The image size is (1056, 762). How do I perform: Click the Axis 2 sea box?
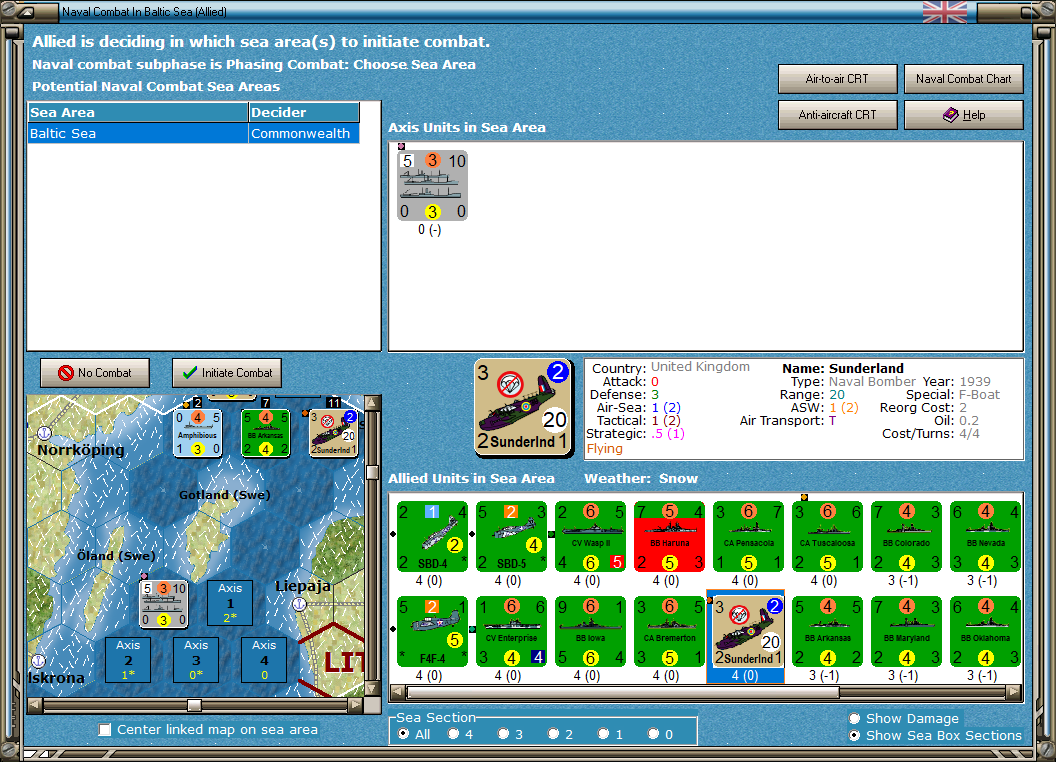coord(128,660)
